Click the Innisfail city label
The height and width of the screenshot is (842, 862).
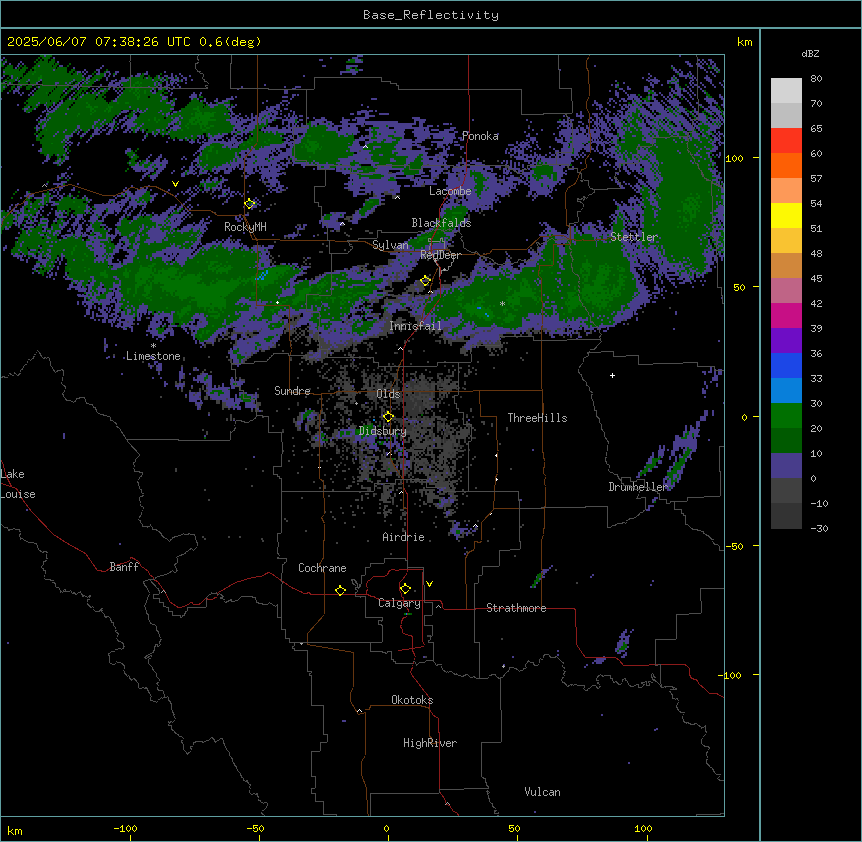[415, 326]
